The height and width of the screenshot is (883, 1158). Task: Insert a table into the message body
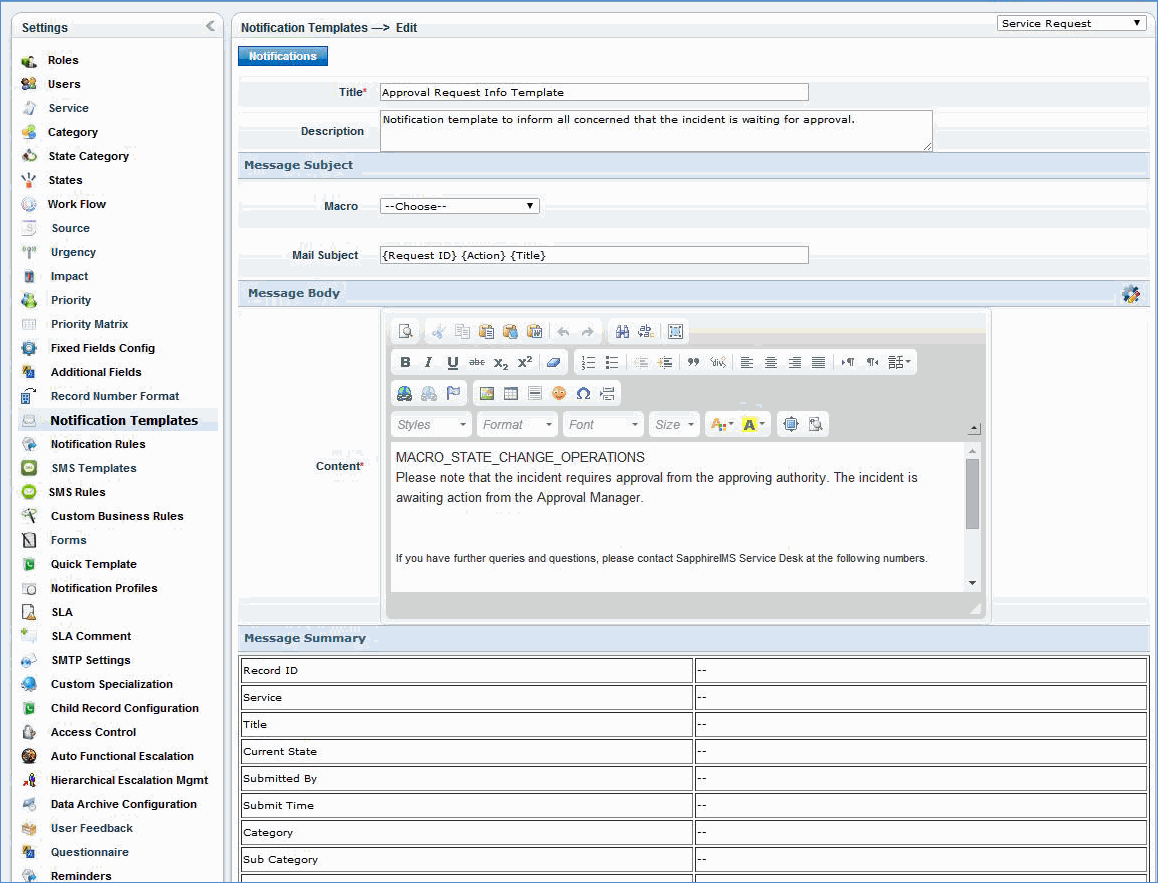tap(511, 393)
